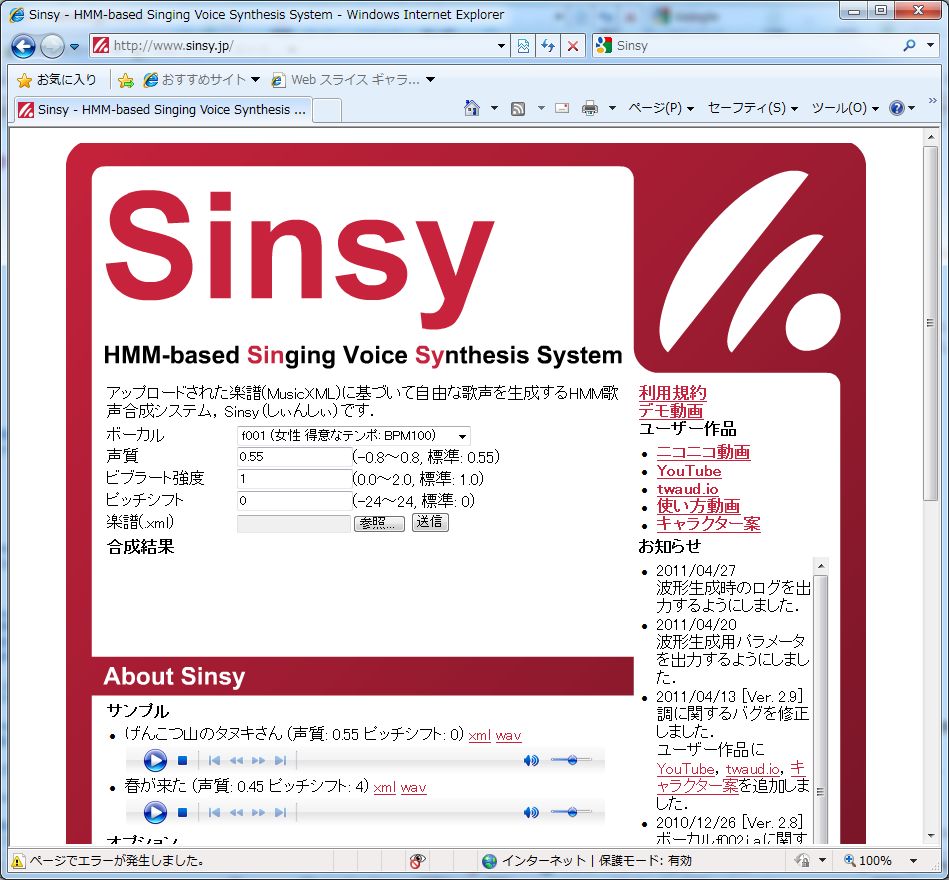Screen dimensions: 949x880
Task: Open a new blank tab
Action: pos(327,111)
